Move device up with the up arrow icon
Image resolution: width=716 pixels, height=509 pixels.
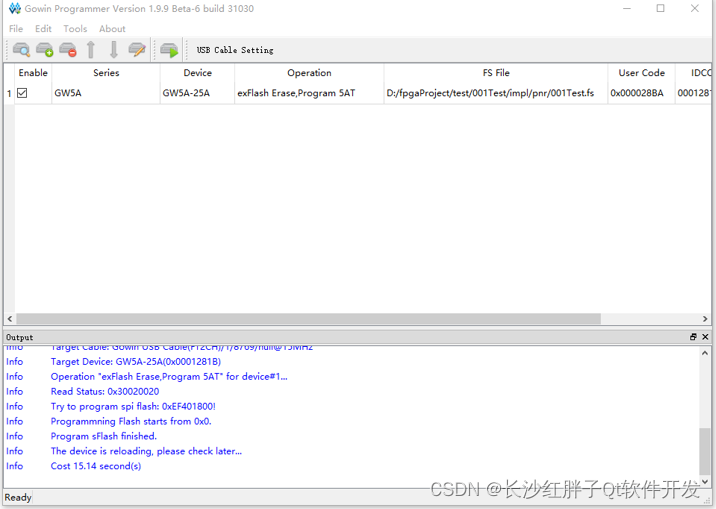[91, 49]
